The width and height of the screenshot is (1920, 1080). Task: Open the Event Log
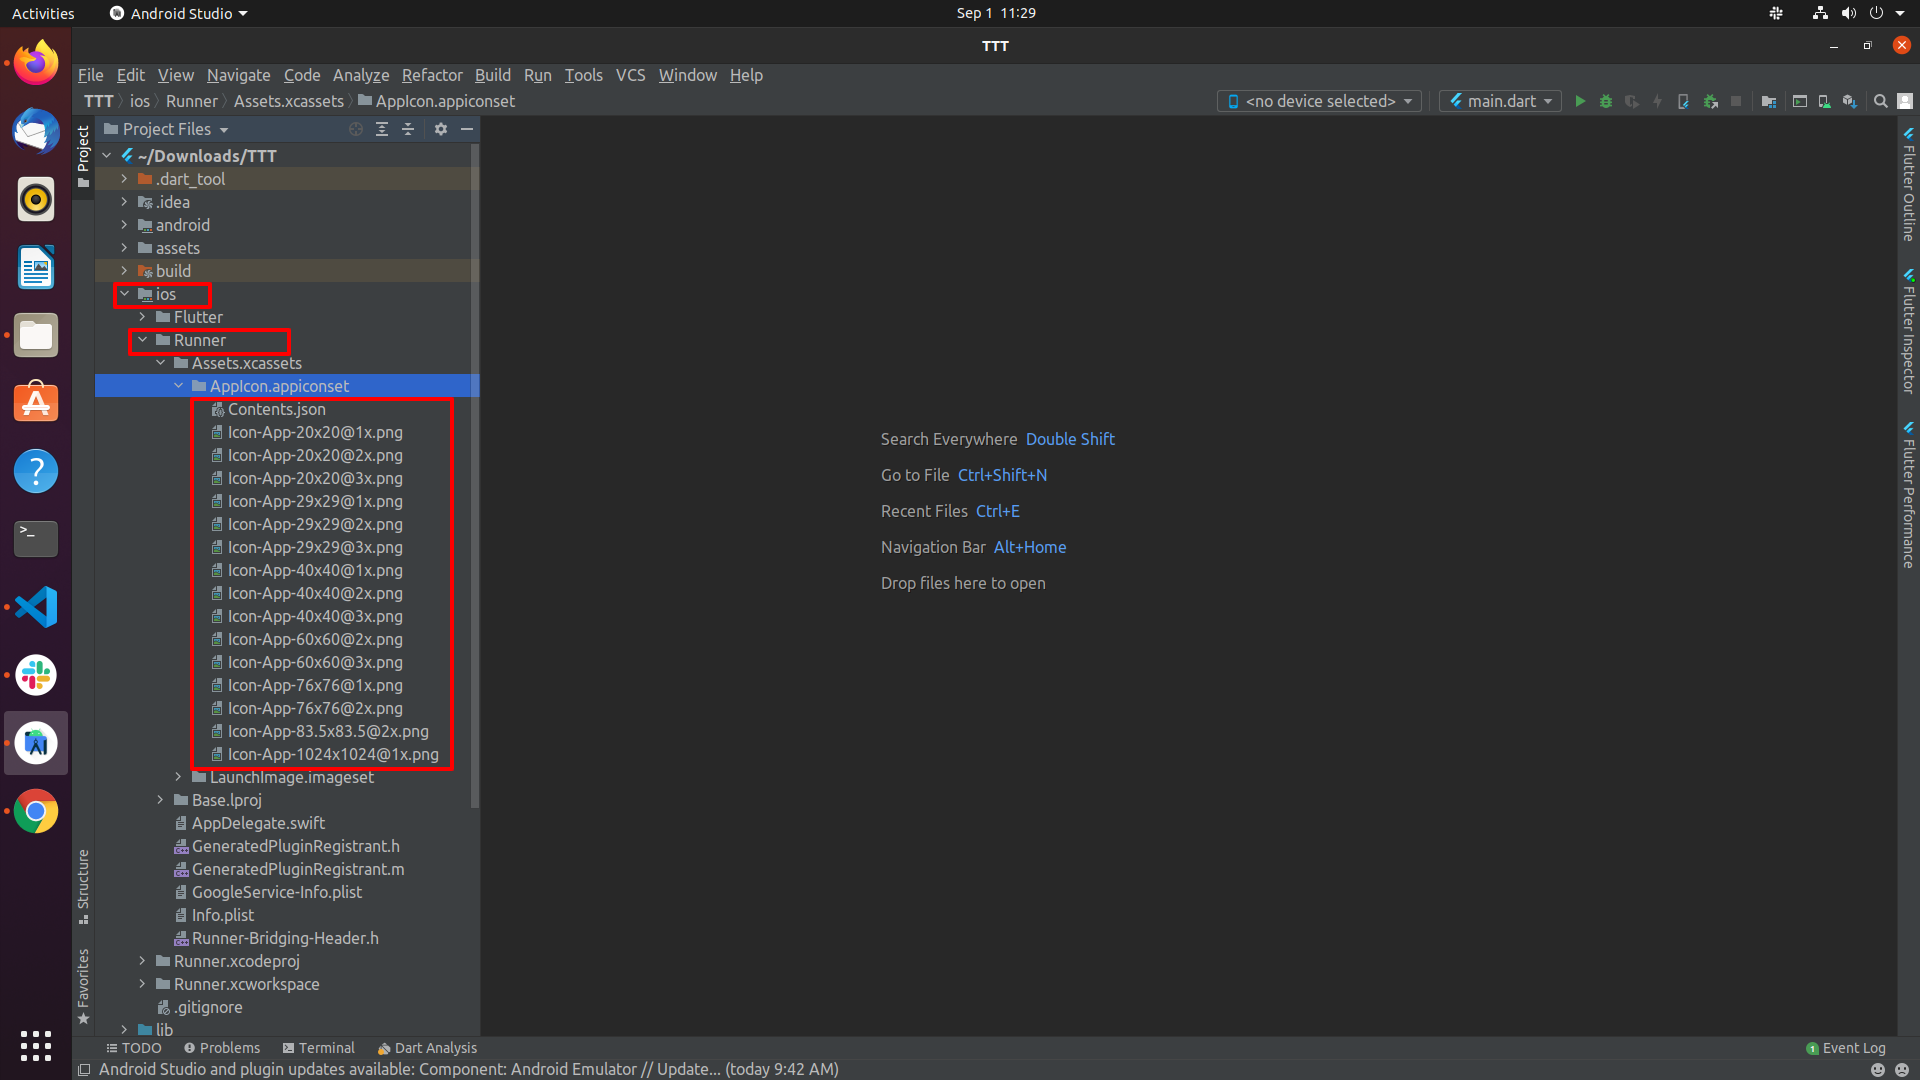tap(1846, 1048)
